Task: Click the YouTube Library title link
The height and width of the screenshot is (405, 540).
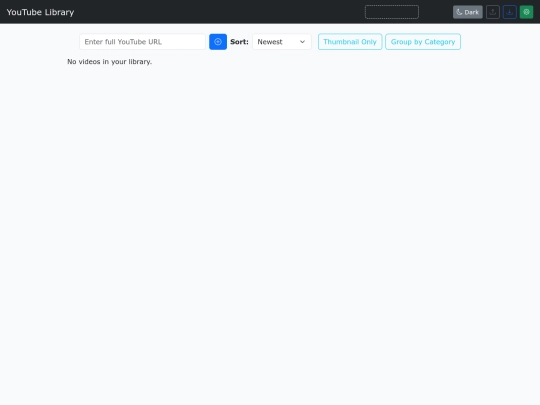Action: (x=40, y=12)
